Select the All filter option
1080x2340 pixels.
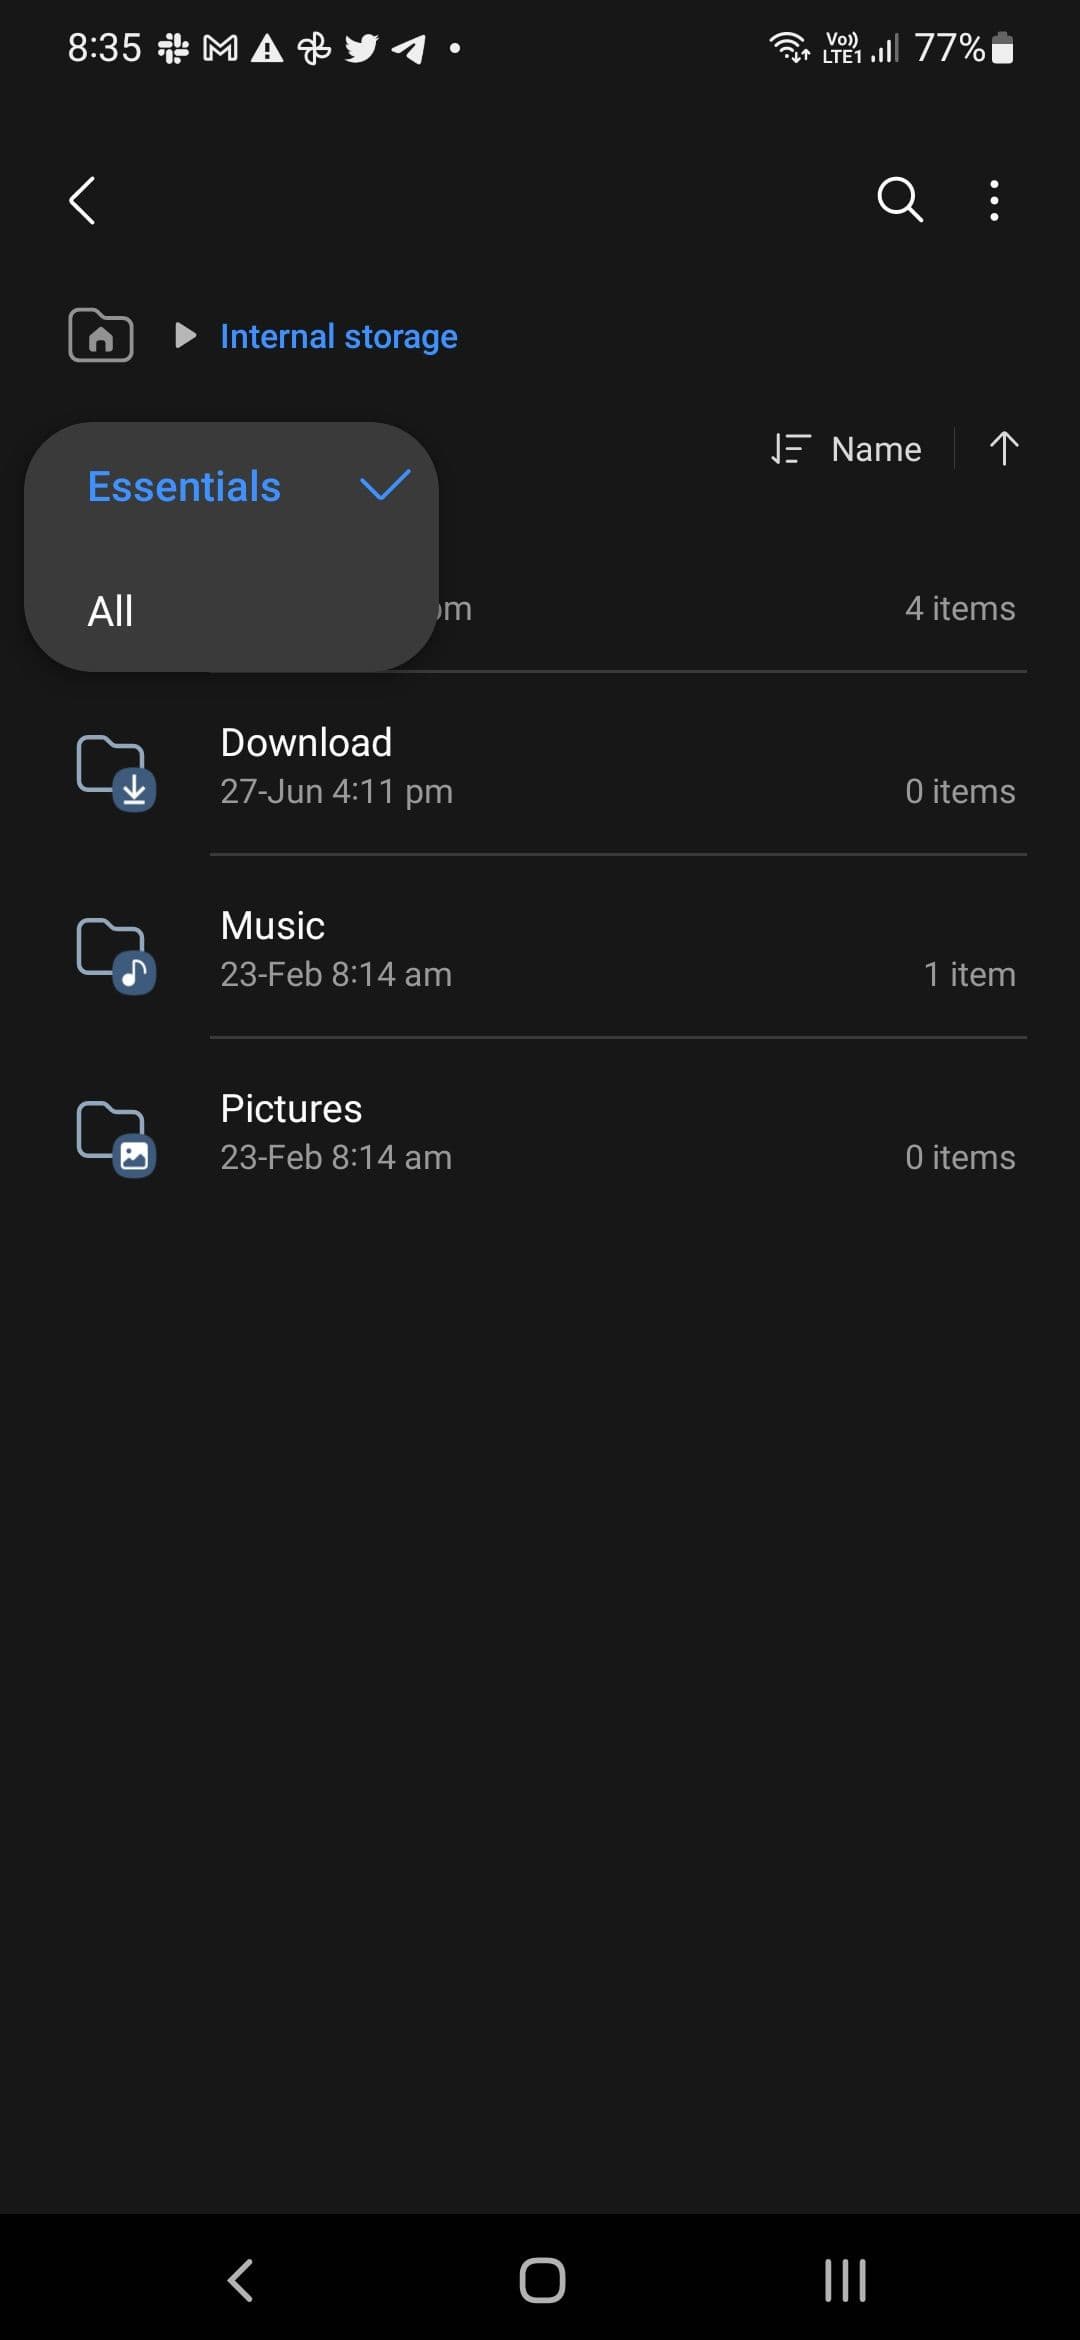point(111,611)
